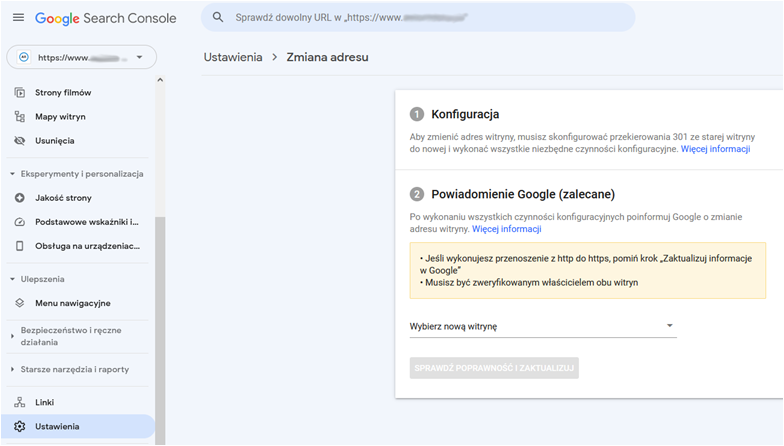Screen dimensions: 784x446
Task: Open Strony filmów report
Action: point(63,92)
